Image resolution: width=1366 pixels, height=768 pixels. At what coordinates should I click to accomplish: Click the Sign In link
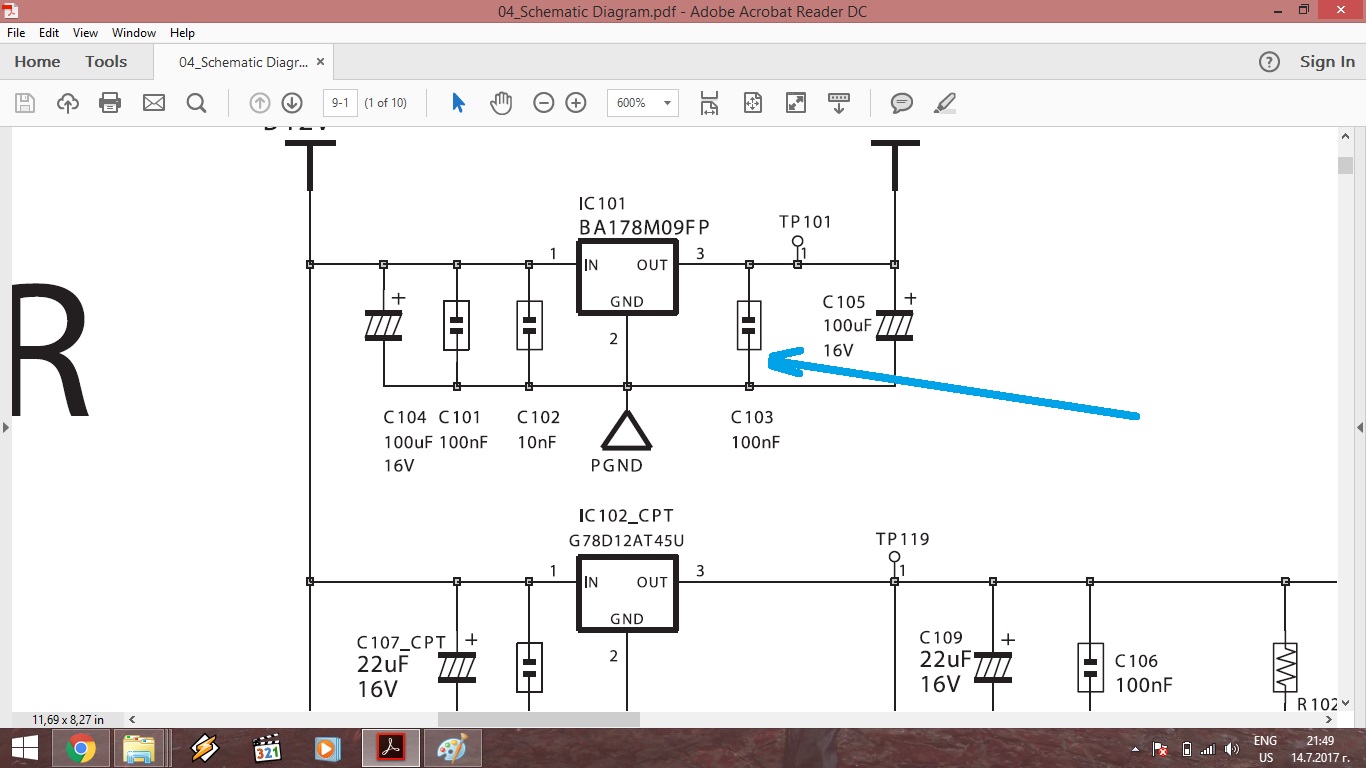[1327, 62]
